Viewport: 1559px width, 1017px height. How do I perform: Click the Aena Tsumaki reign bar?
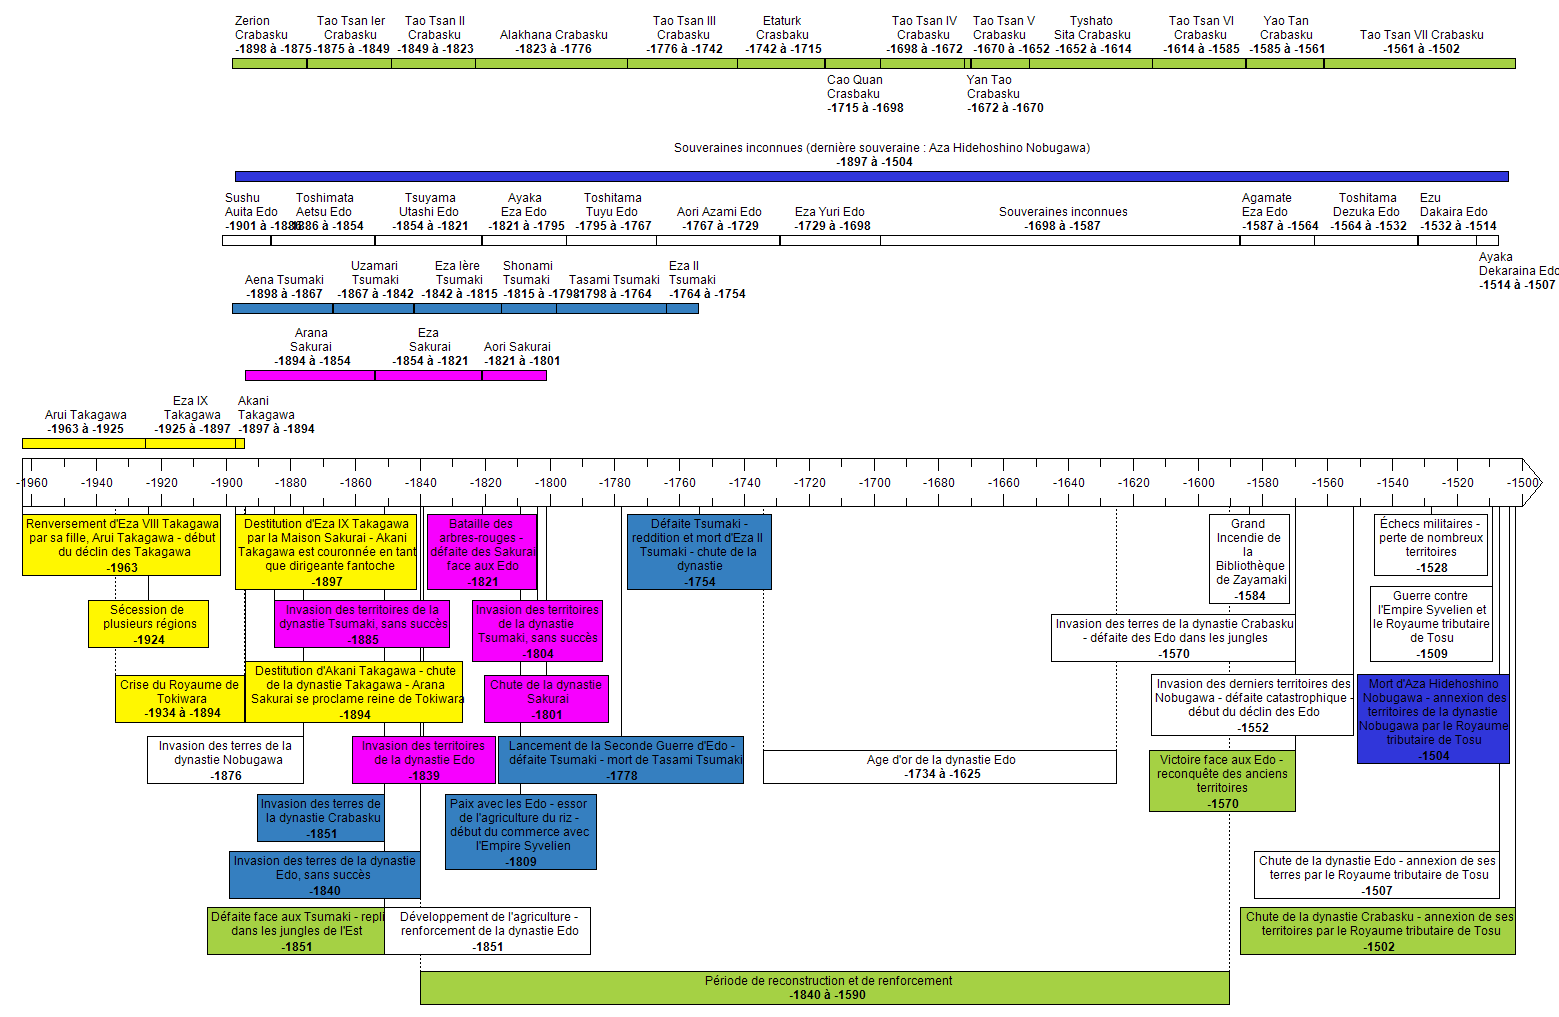(282, 309)
